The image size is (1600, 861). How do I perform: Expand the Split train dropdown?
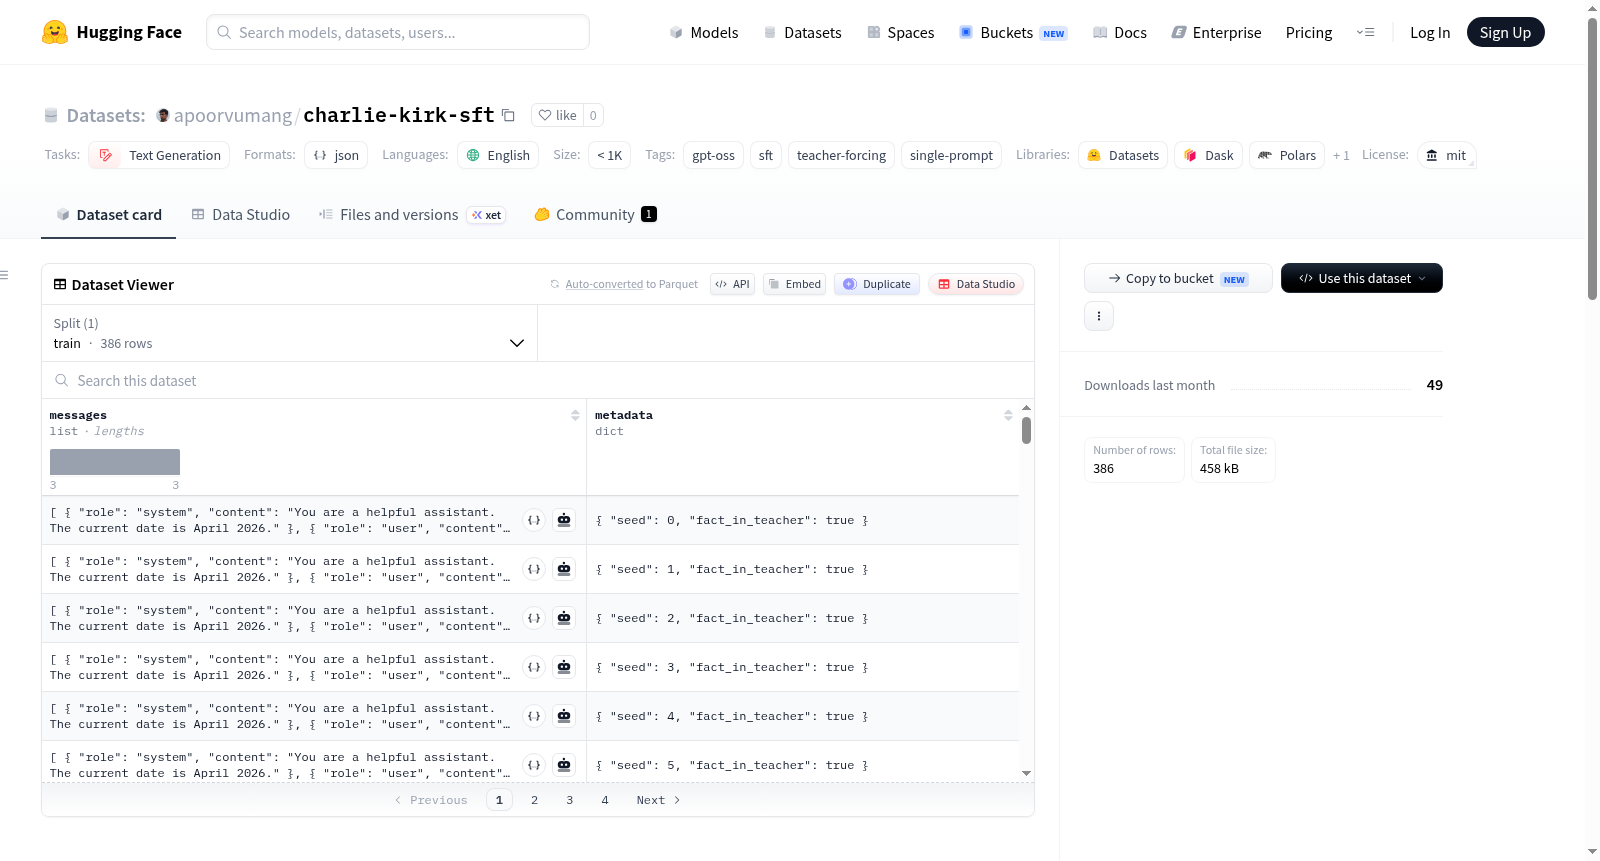[289, 333]
